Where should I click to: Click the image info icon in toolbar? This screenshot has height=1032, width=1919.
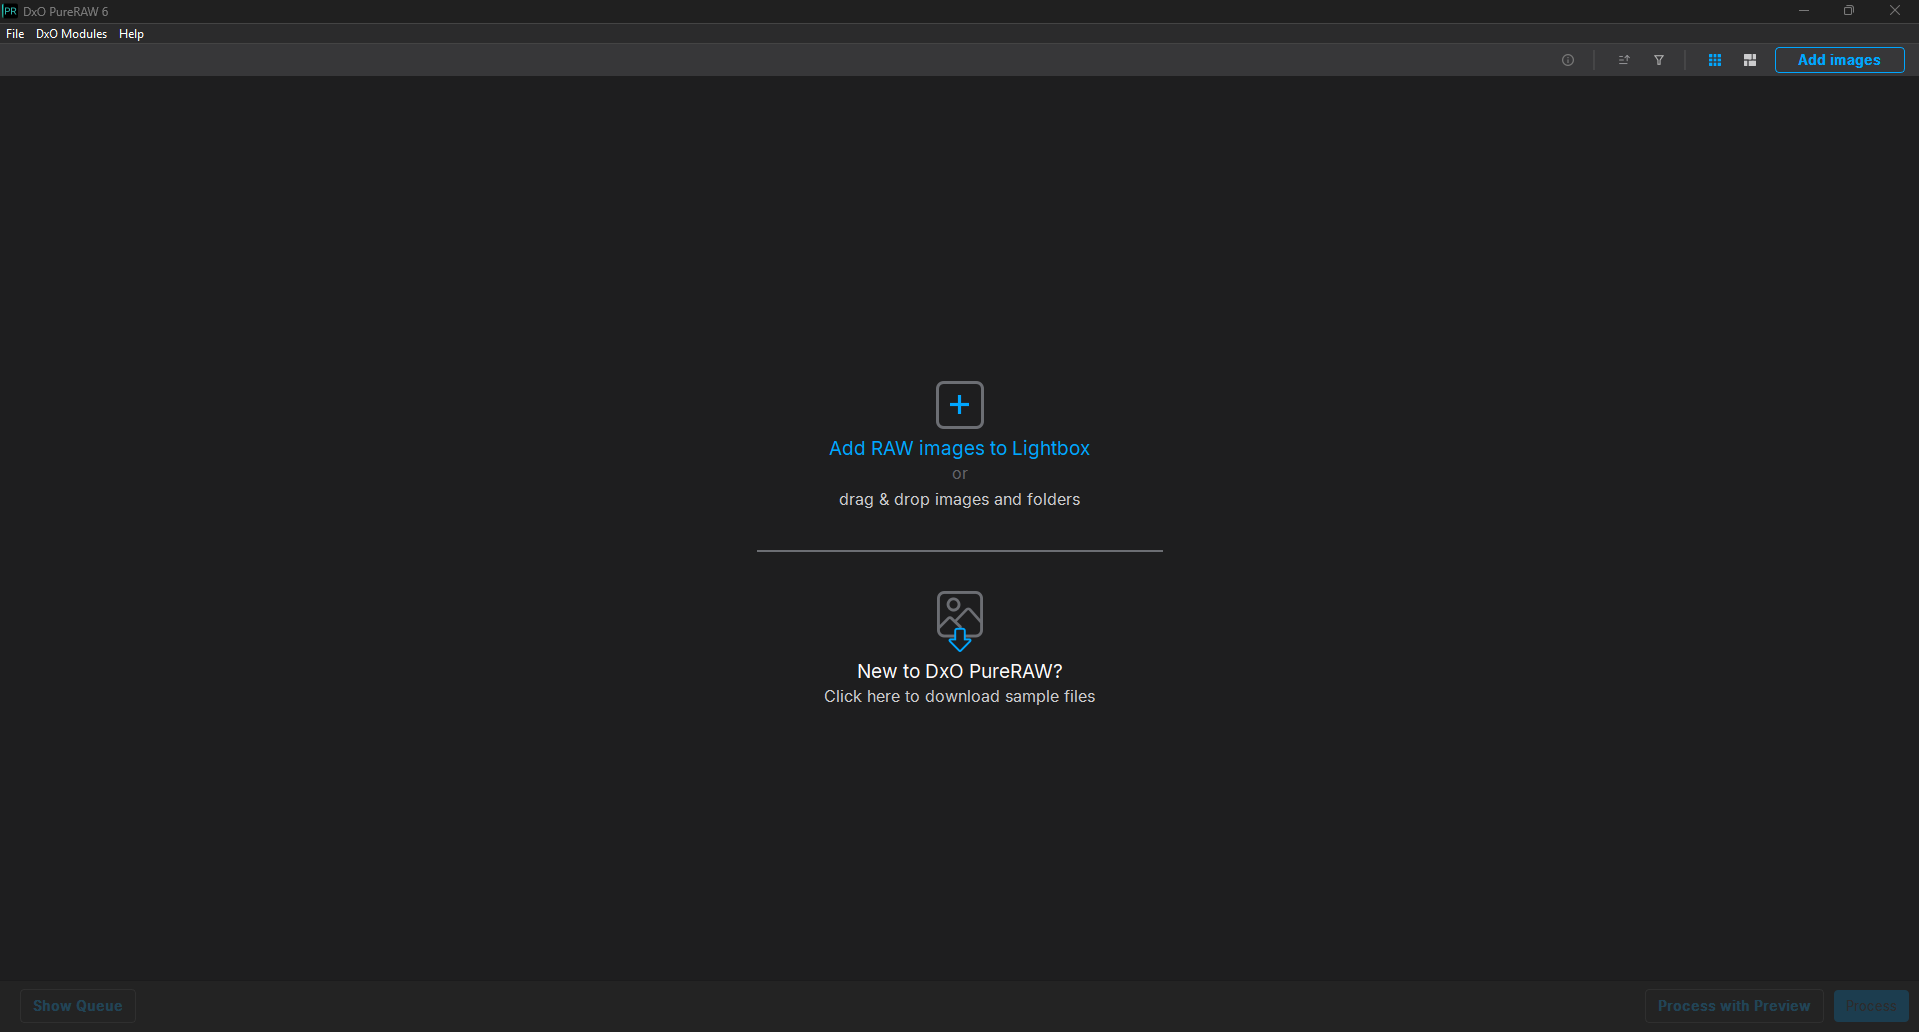click(x=1568, y=60)
